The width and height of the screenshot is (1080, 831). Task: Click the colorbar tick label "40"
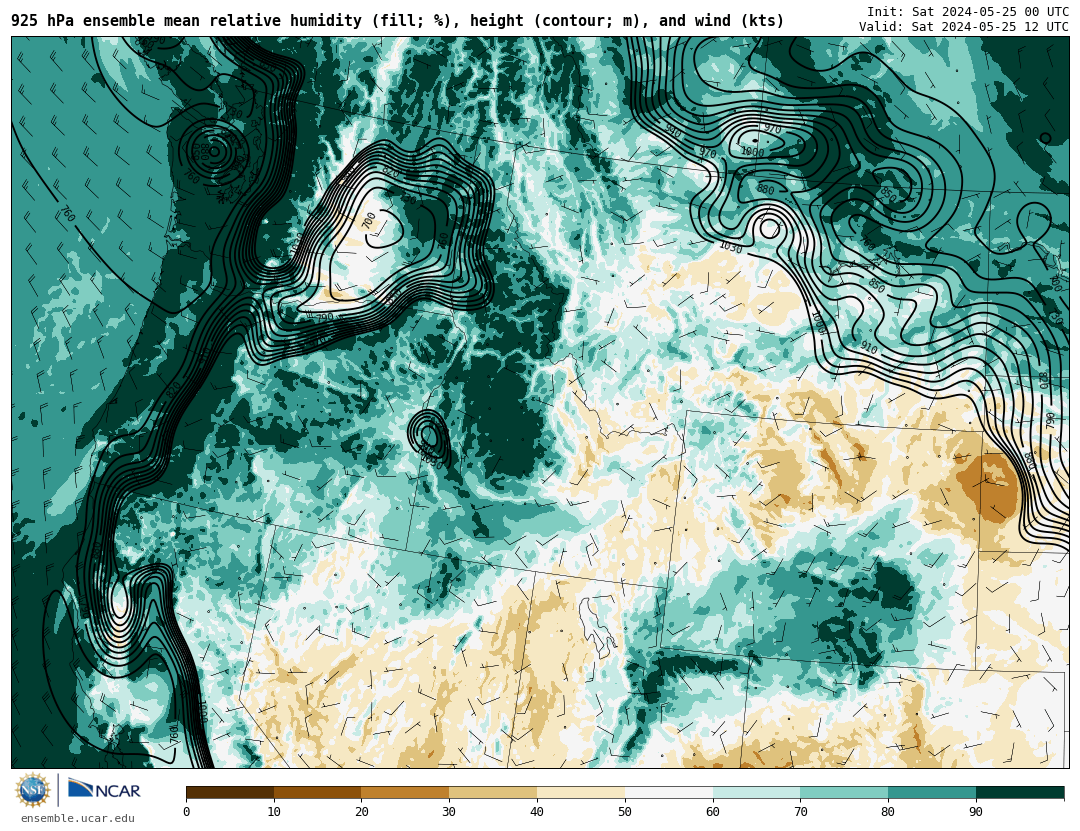click(x=537, y=812)
